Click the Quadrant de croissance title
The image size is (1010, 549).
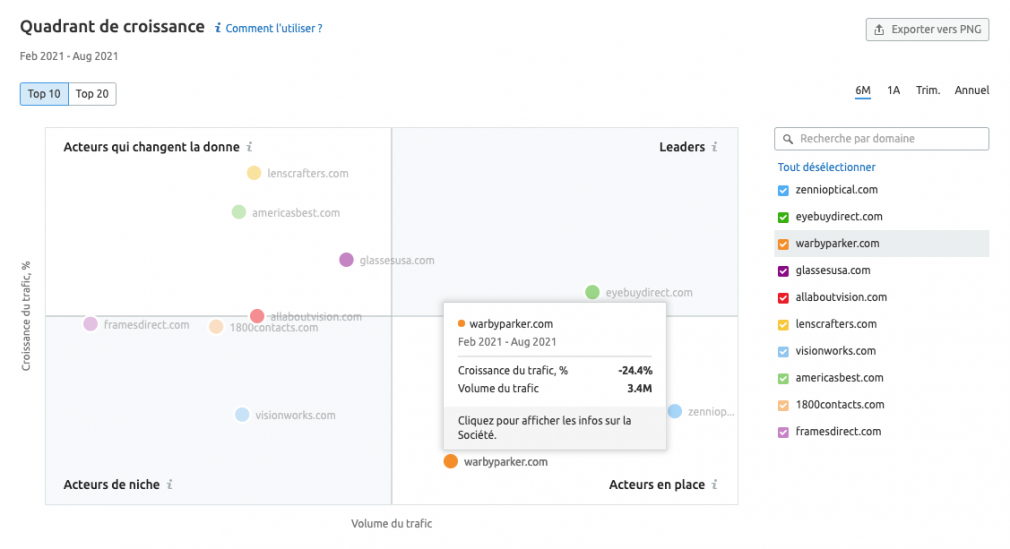[x=112, y=27]
